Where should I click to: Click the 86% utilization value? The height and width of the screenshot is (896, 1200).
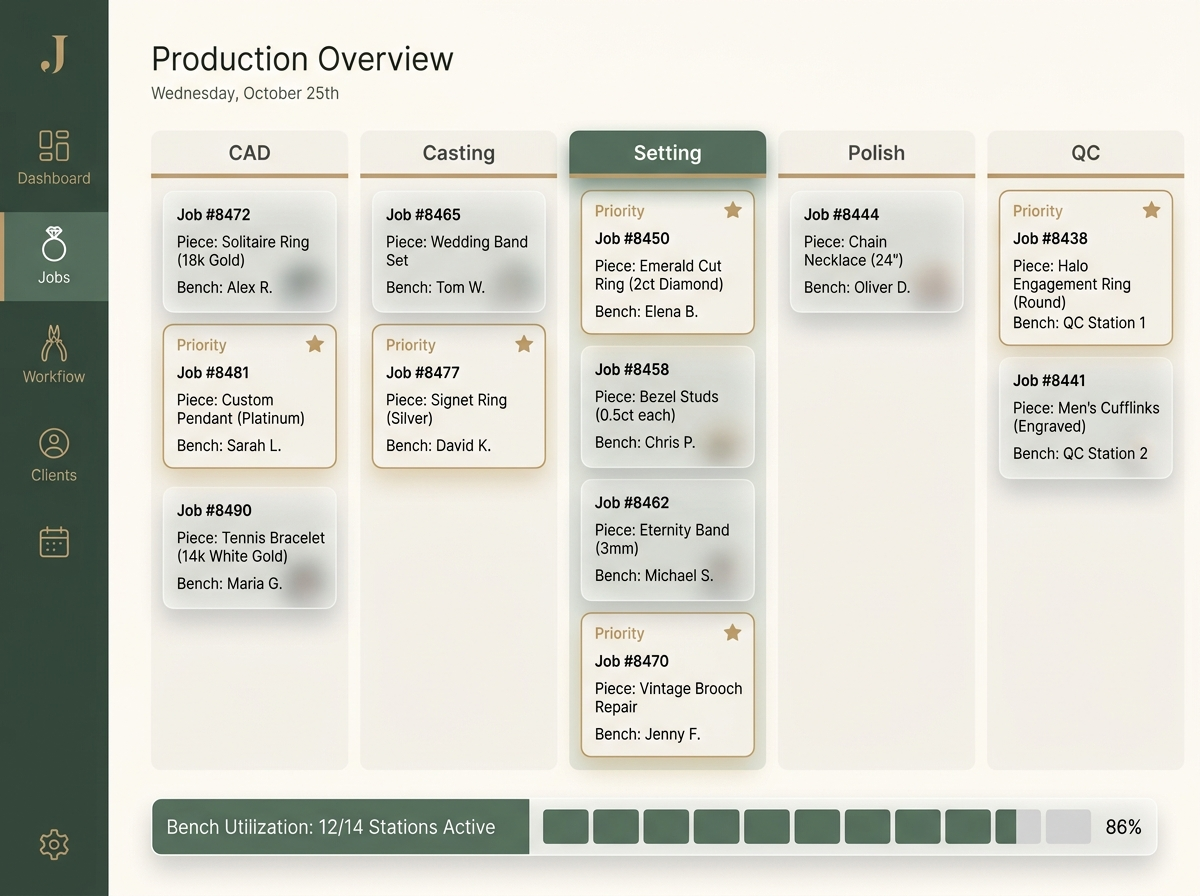pyautogui.click(x=1124, y=827)
